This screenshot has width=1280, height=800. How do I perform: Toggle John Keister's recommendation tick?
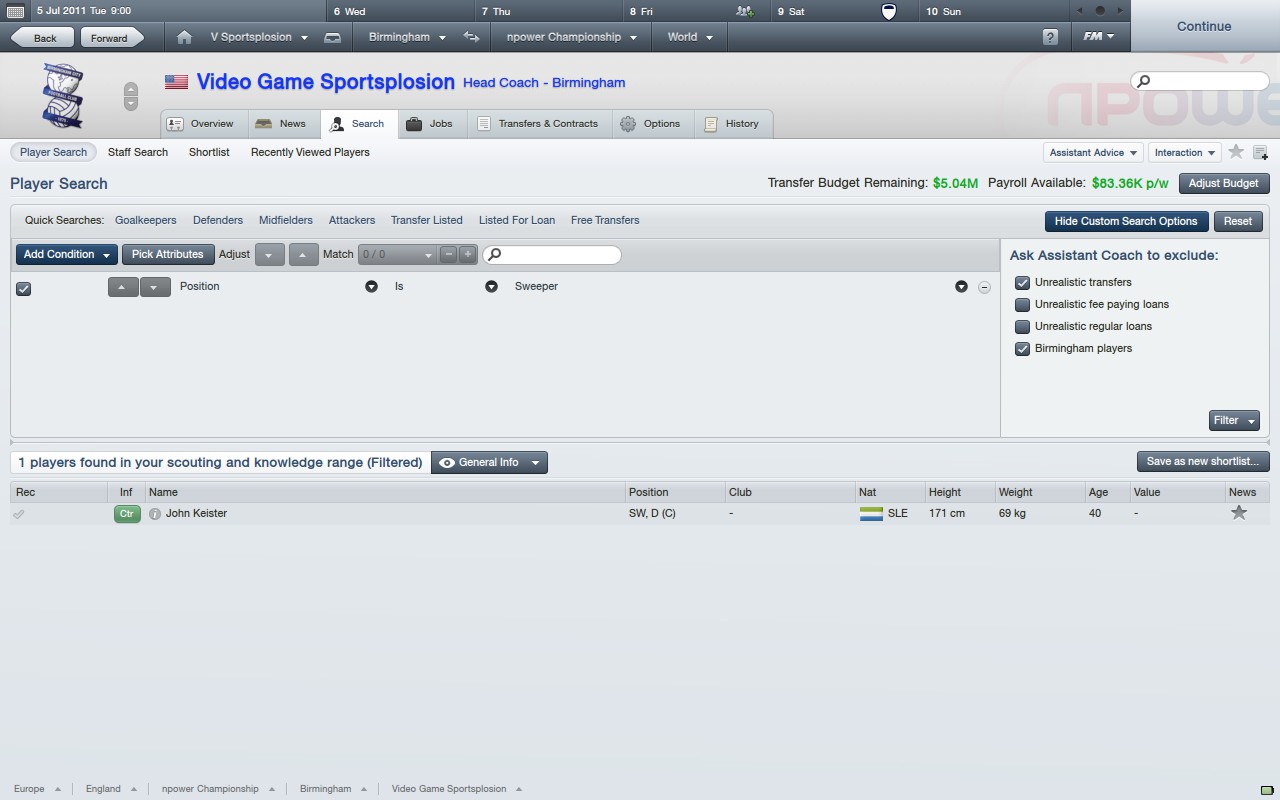coord(18,514)
